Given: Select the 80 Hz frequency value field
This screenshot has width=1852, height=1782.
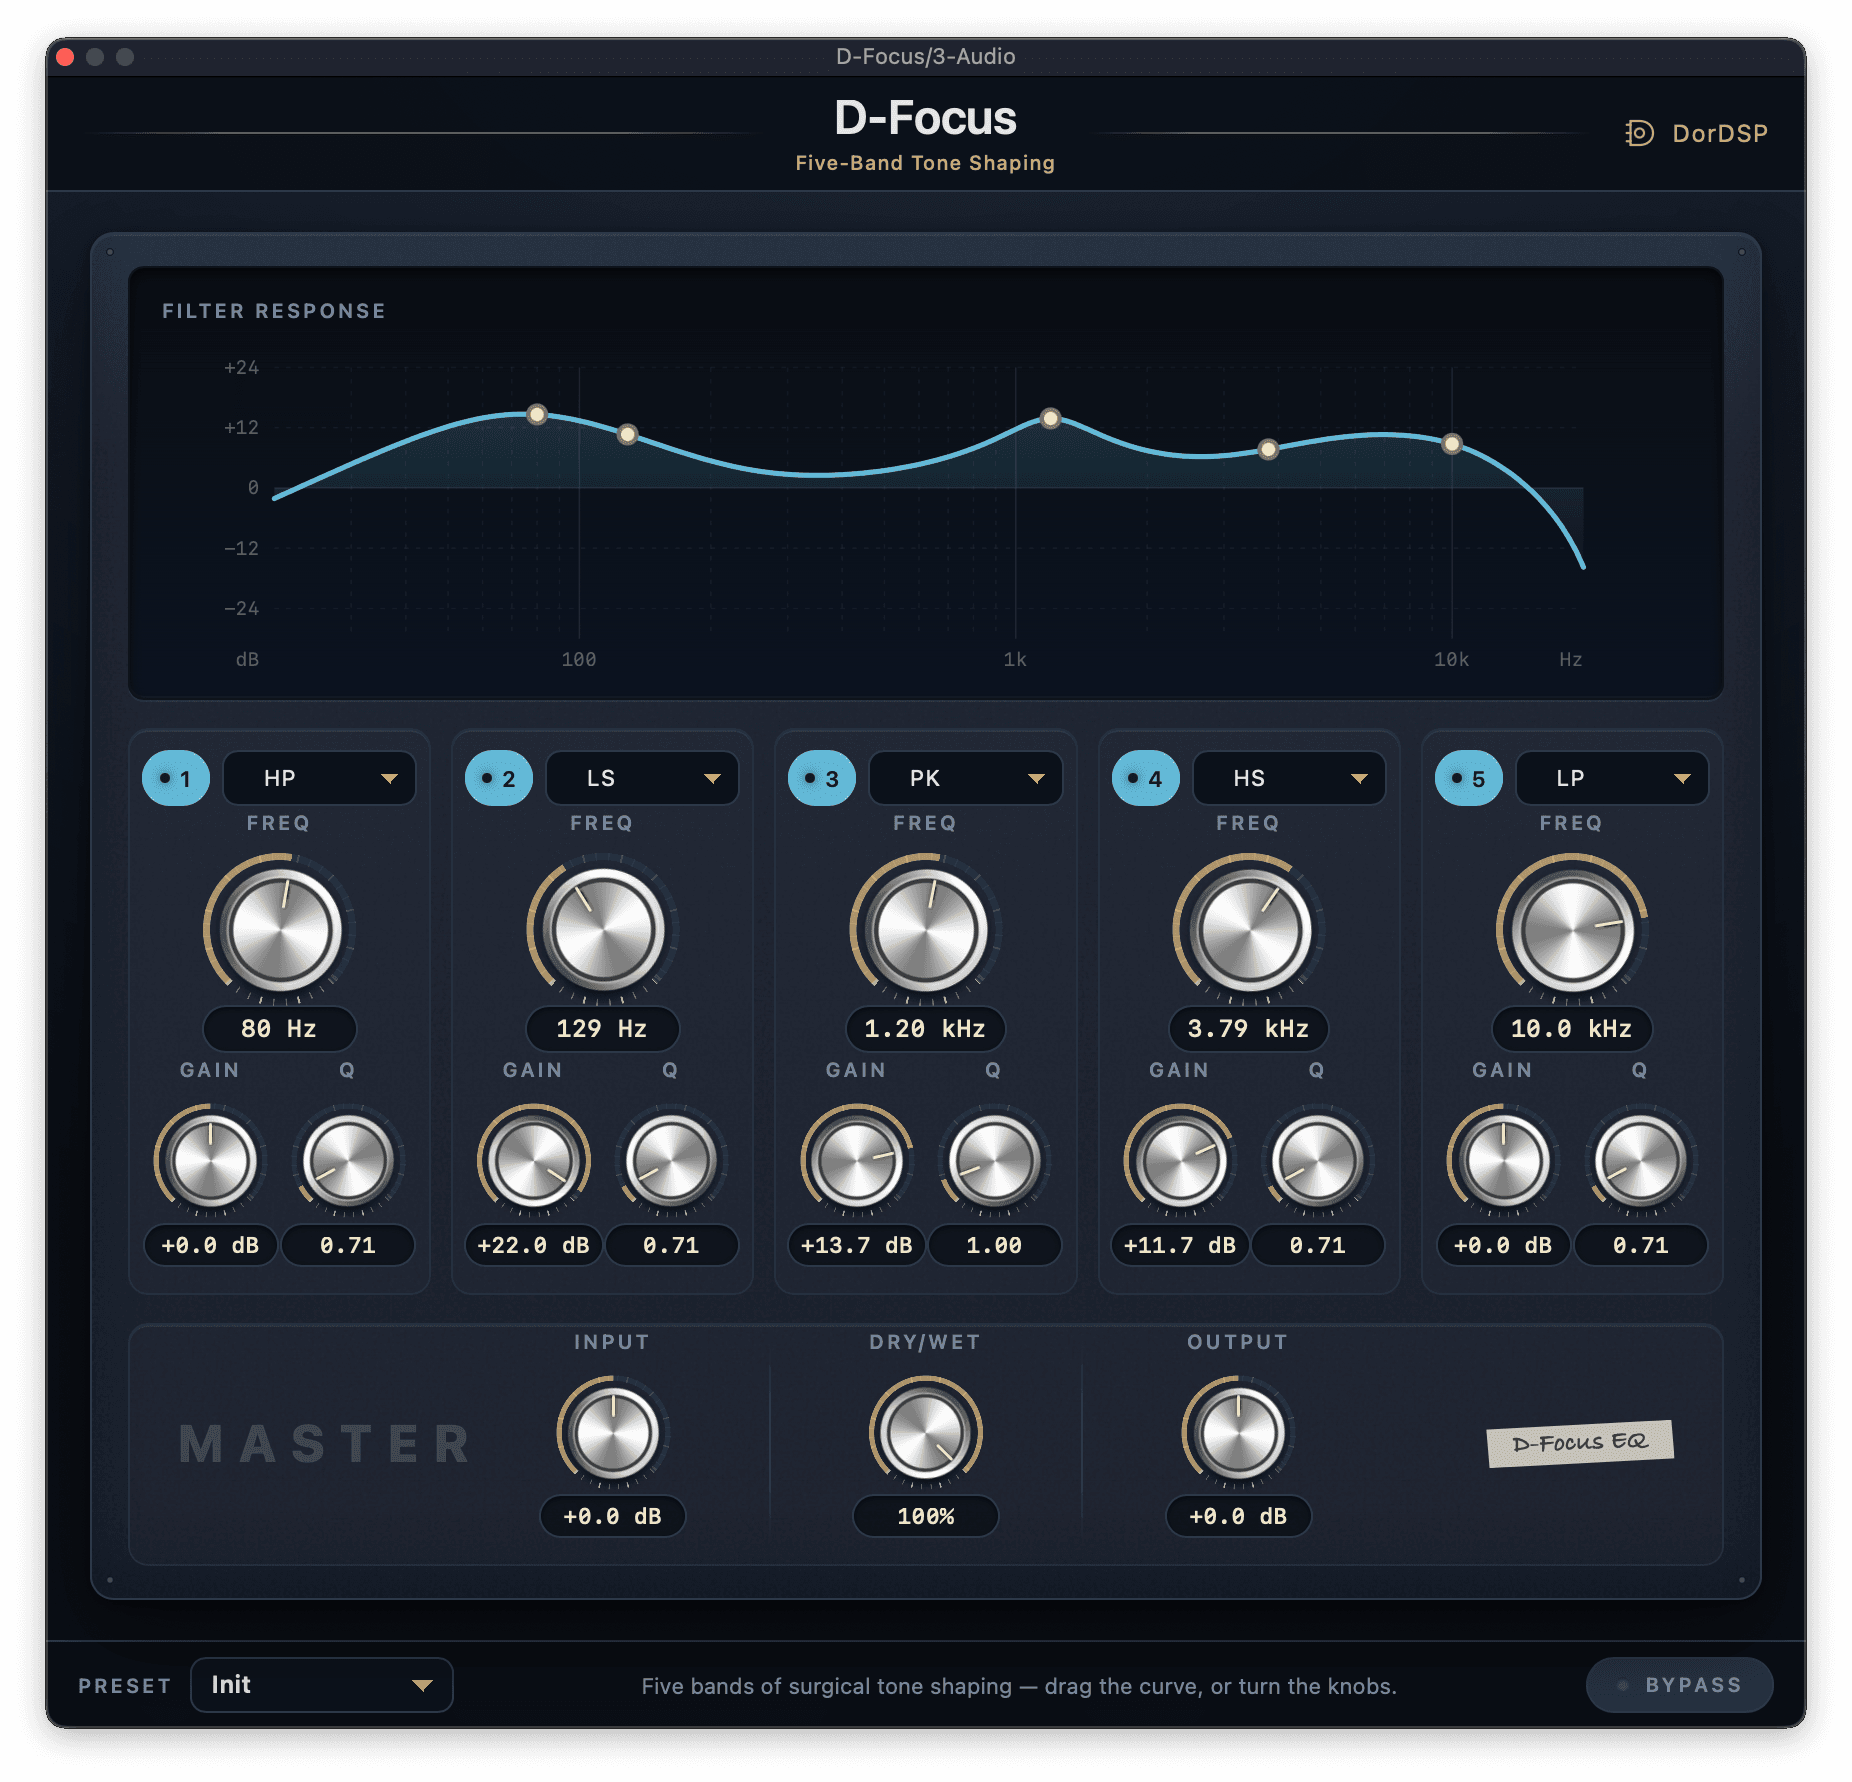Looking at the screenshot, I should point(280,1028).
